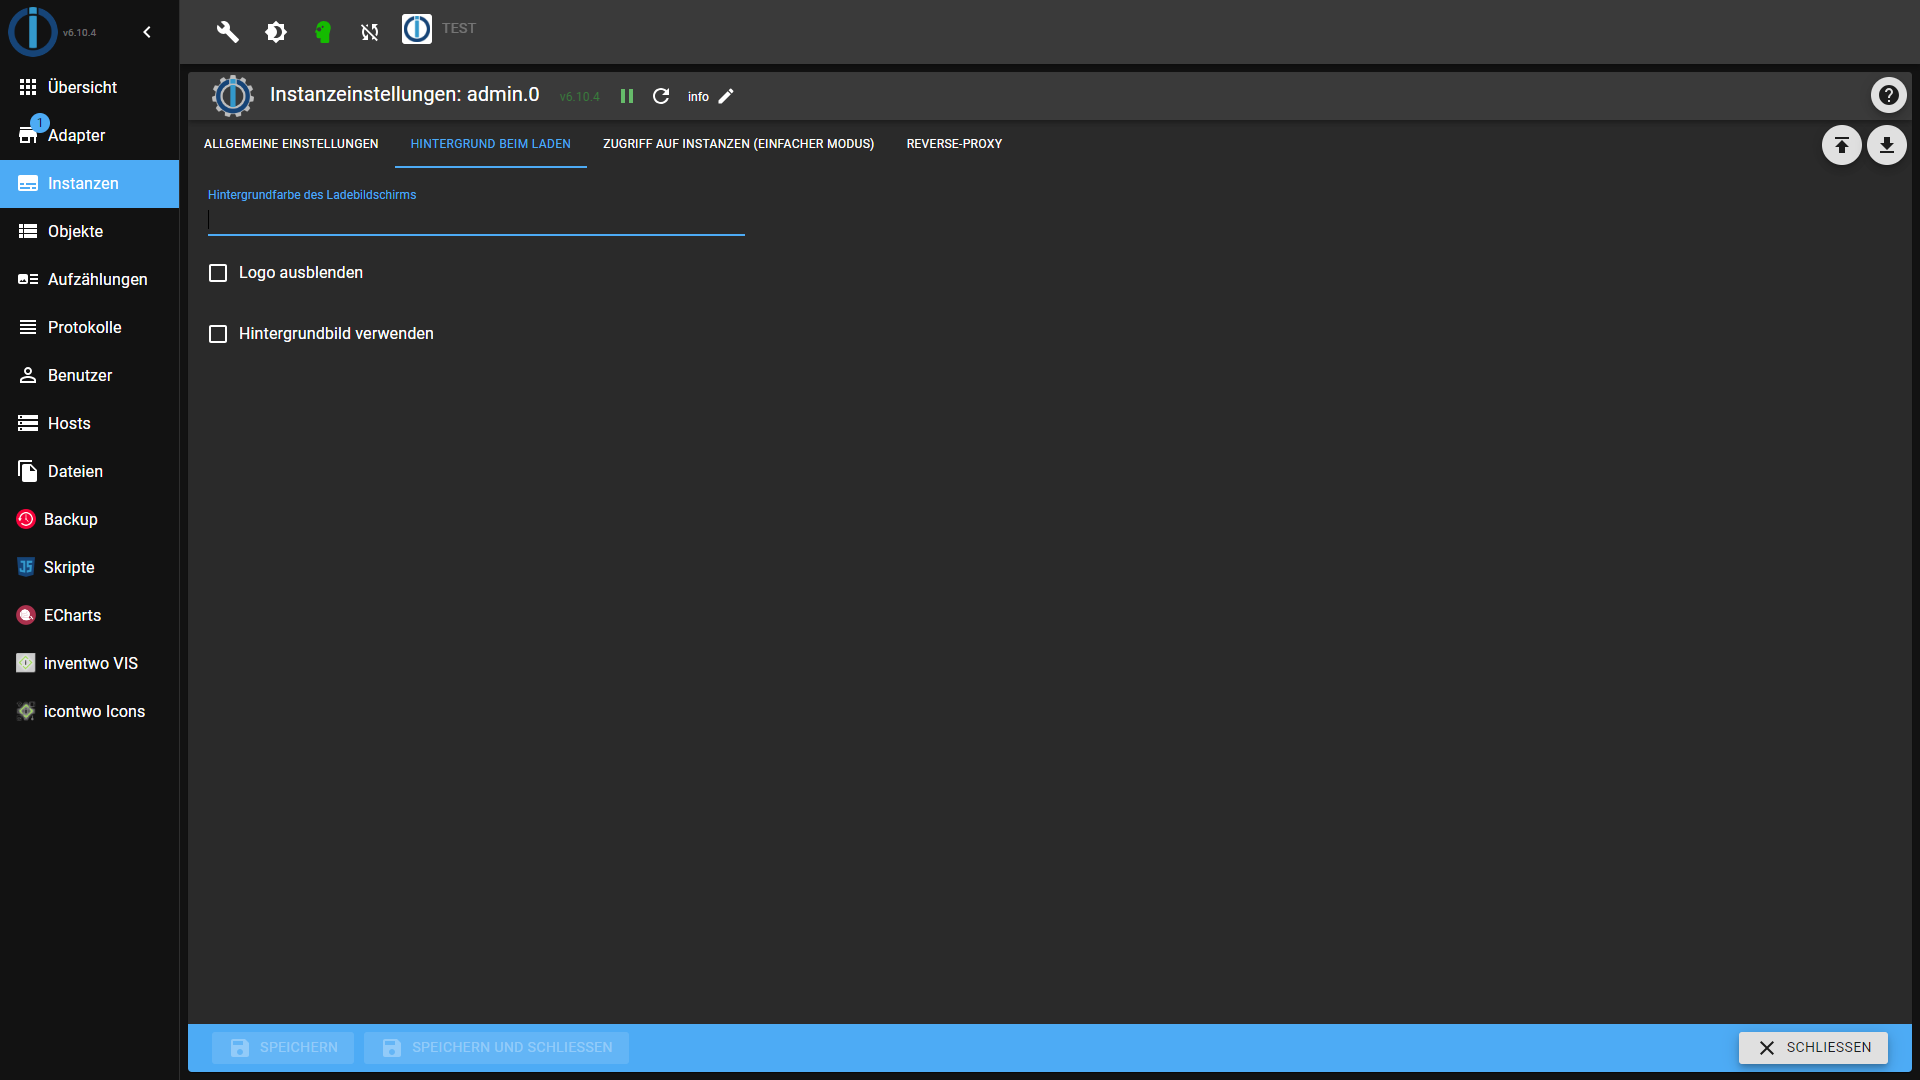The image size is (1920, 1080).
Task: Open Skripte in the sidebar
Action: (89, 568)
